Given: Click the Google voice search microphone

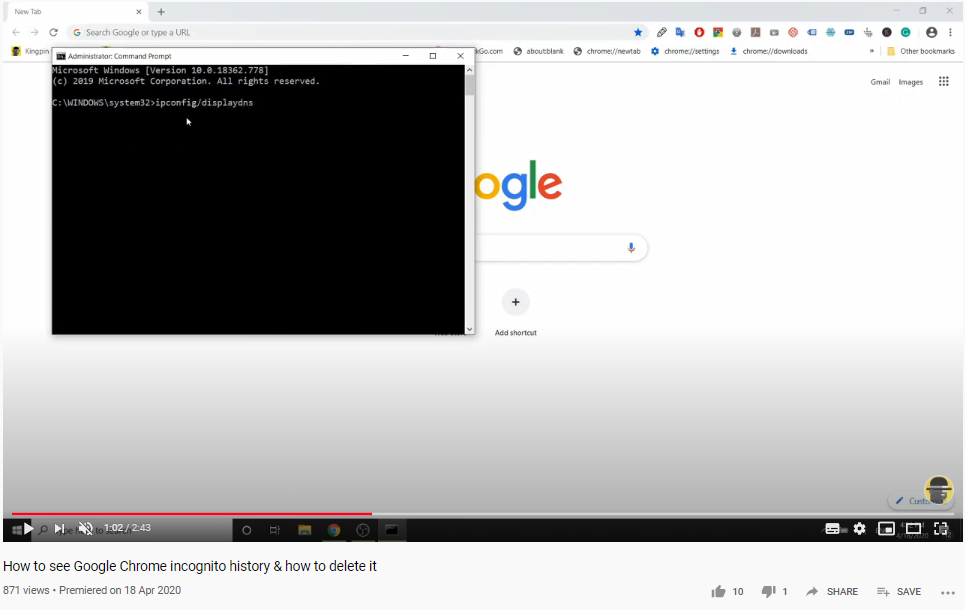Looking at the screenshot, I should pyautogui.click(x=631, y=247).
